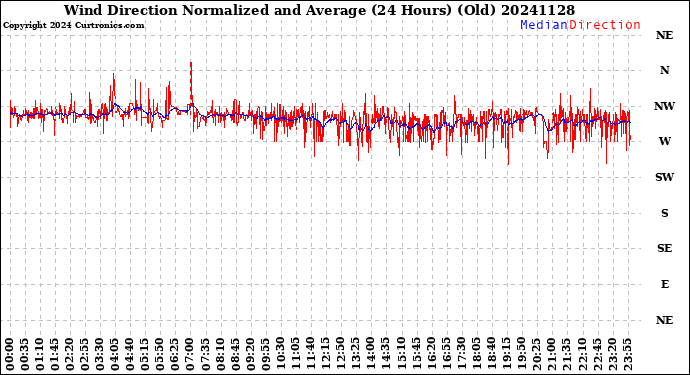Click the 07:35 time label

pos(205,355)
